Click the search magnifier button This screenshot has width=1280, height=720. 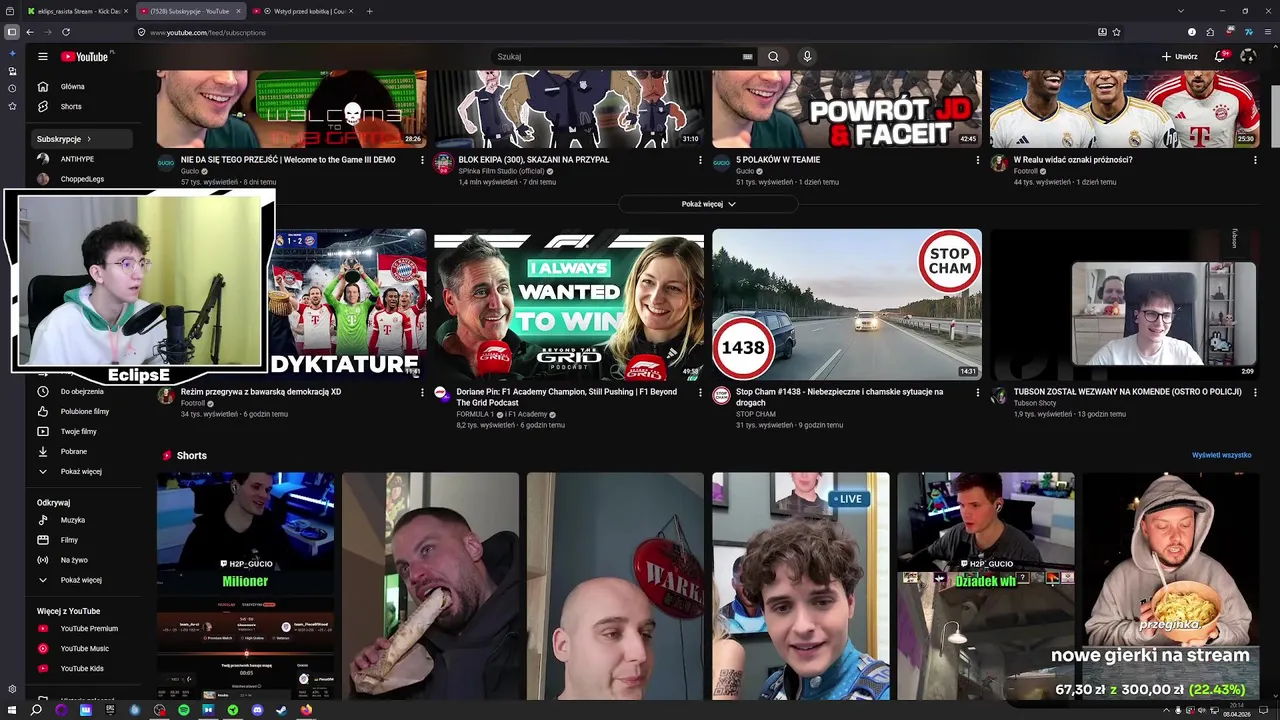pyautogui.click(x=773, y=57)
